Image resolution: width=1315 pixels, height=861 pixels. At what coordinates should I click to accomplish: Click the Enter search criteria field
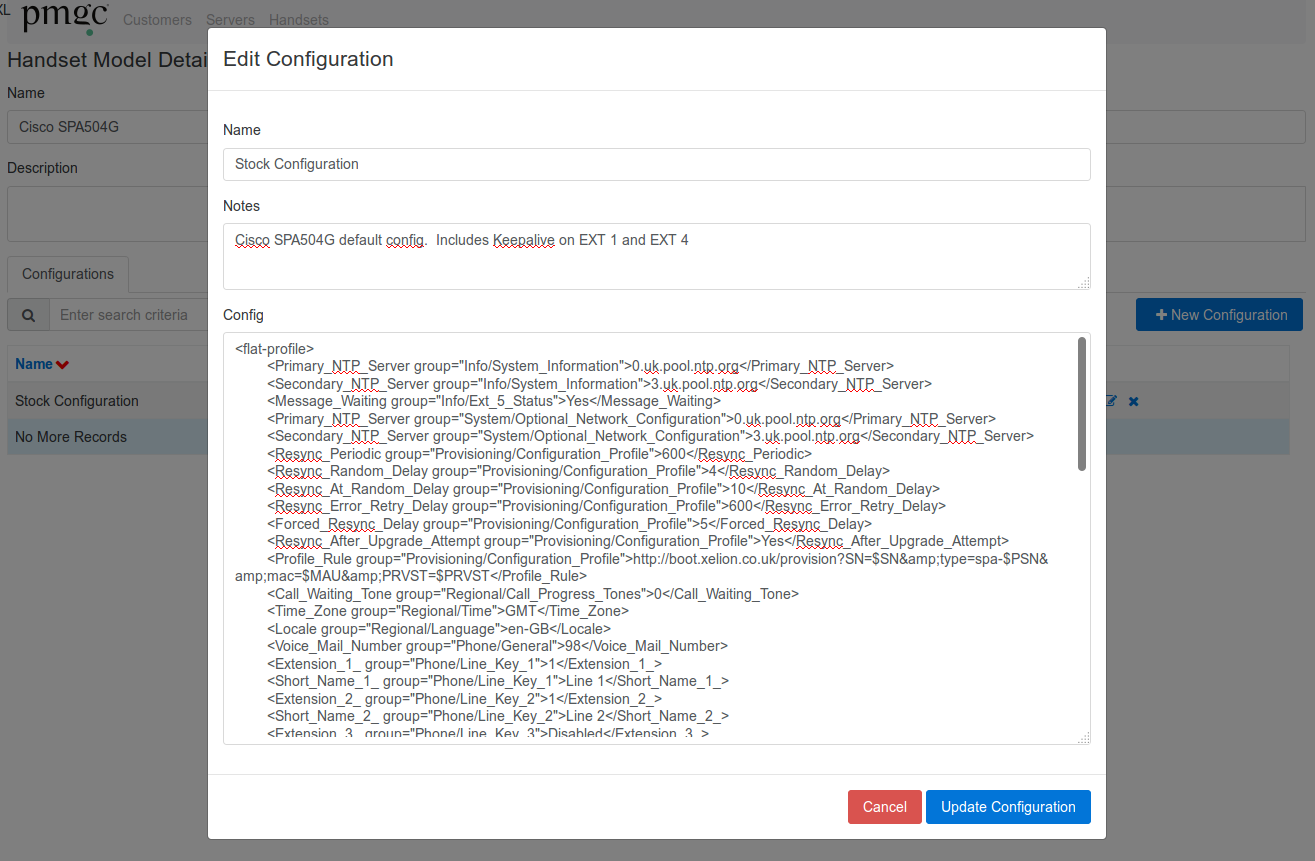[125, 315]
